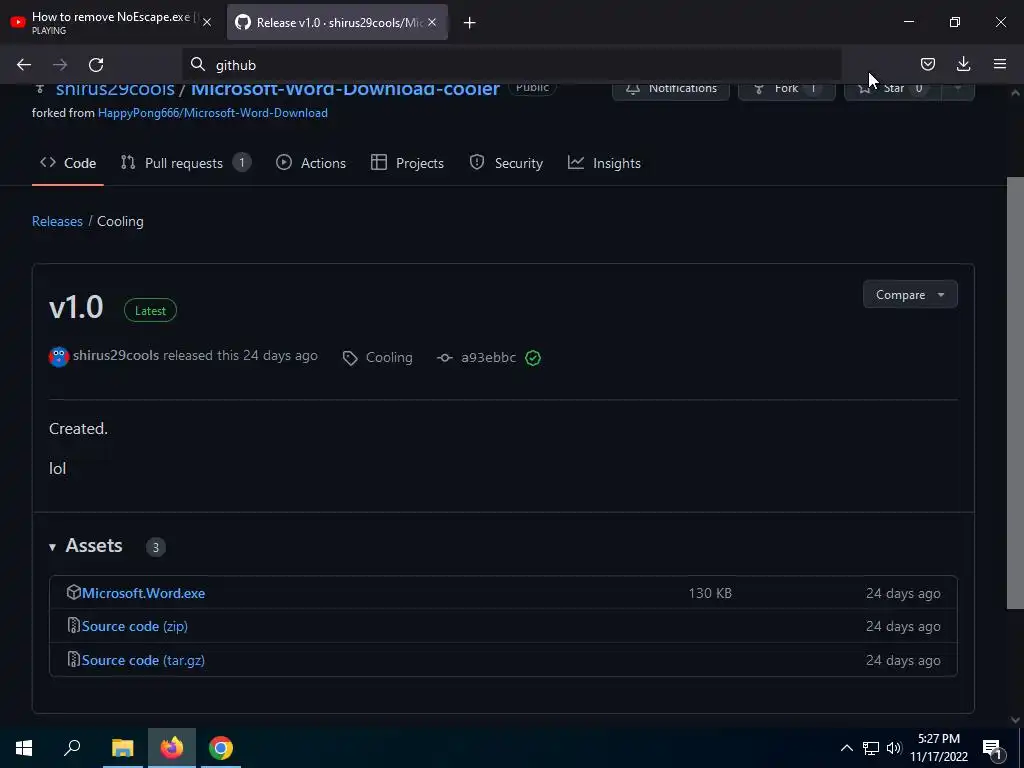The image size is (1024, 768).
Task: Reload the page with the refresh icon
Action: pos(96,65)
